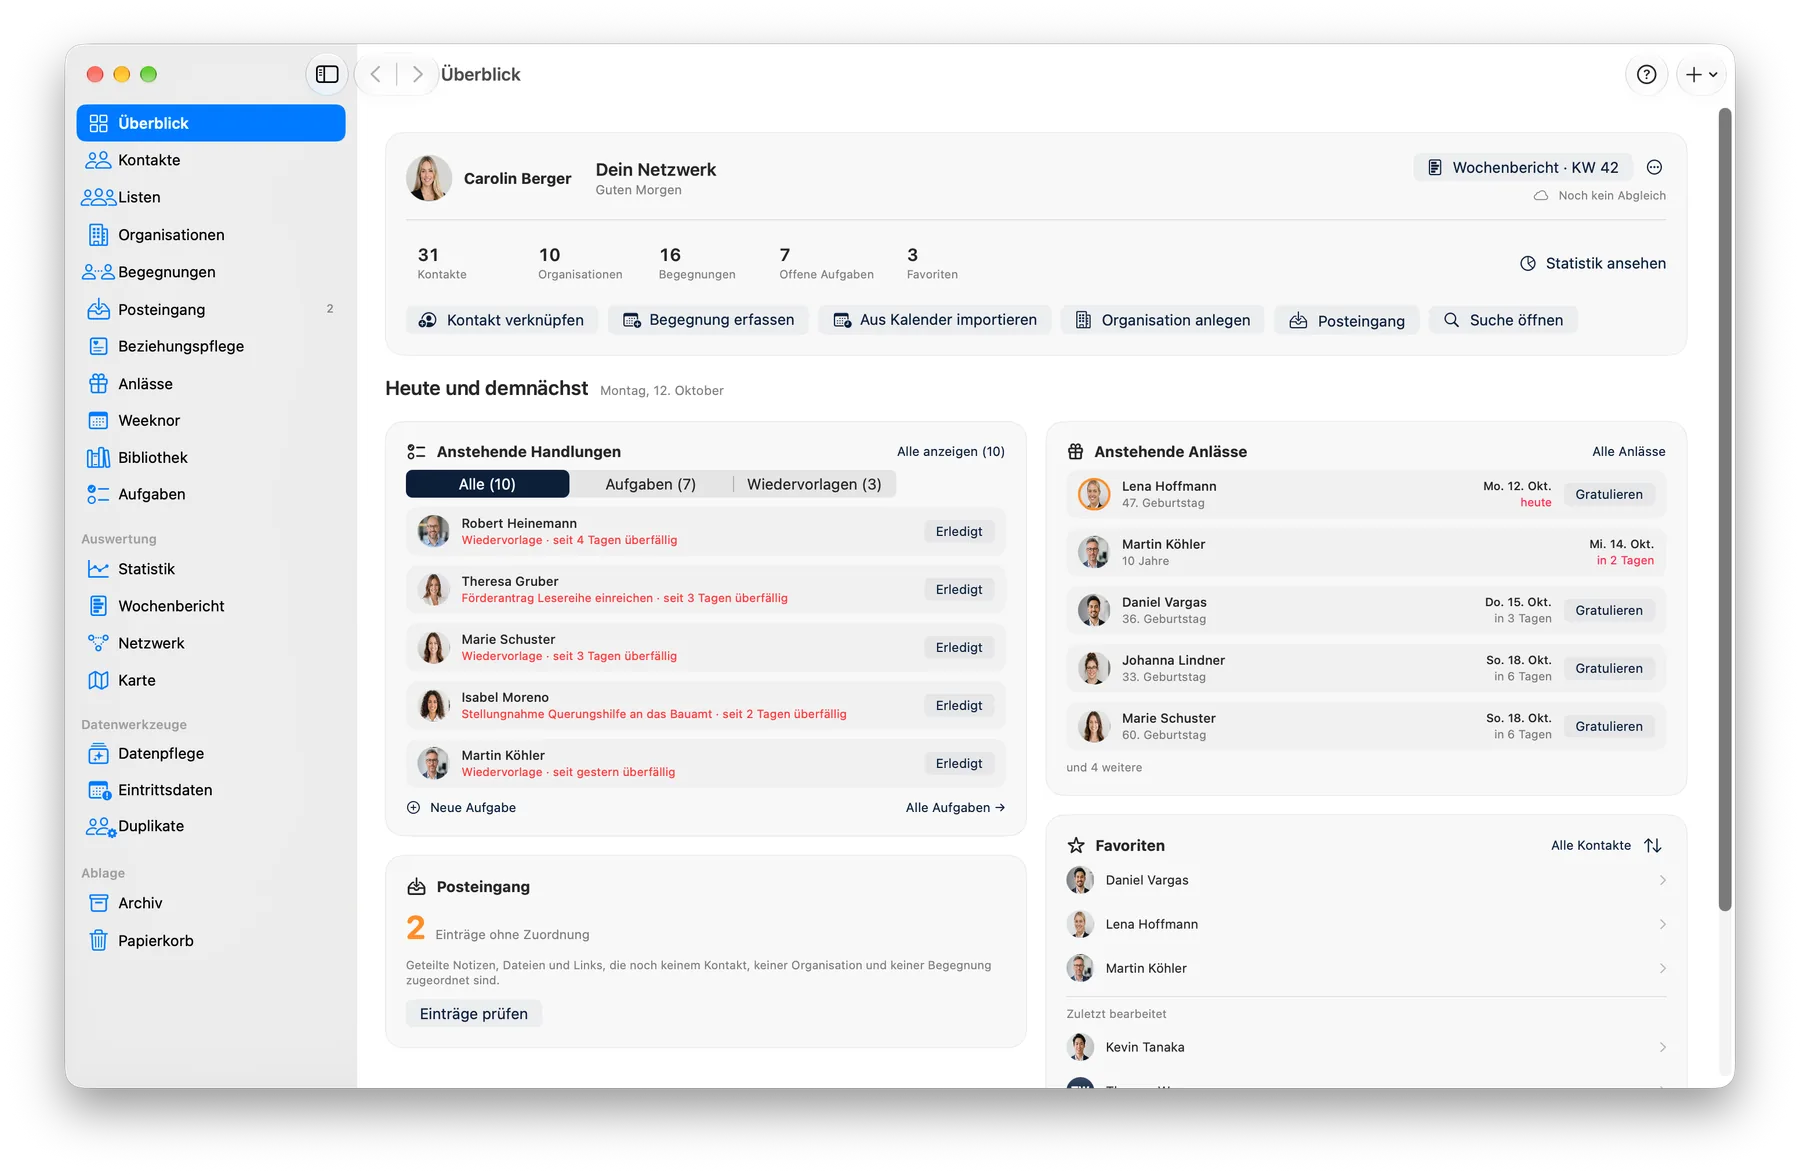Open Kontakte in the sidebar
Image resolution: width=1800 pixels, height=1174 pixels.
[x=211, y=160]
